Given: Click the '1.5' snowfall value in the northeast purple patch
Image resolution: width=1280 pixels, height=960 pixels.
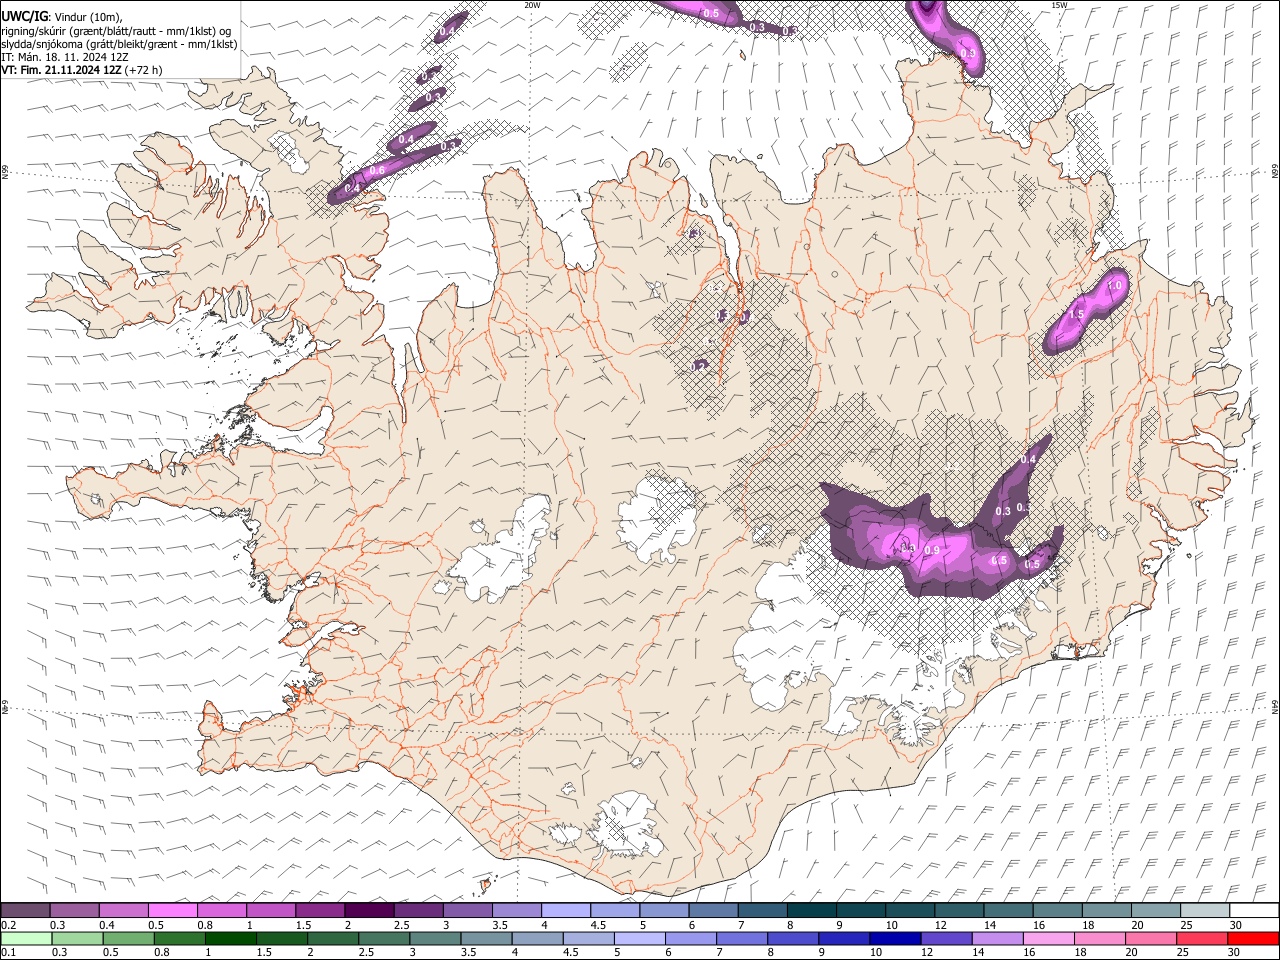Looking at the screenshot, I should [x=1076, y=315].
